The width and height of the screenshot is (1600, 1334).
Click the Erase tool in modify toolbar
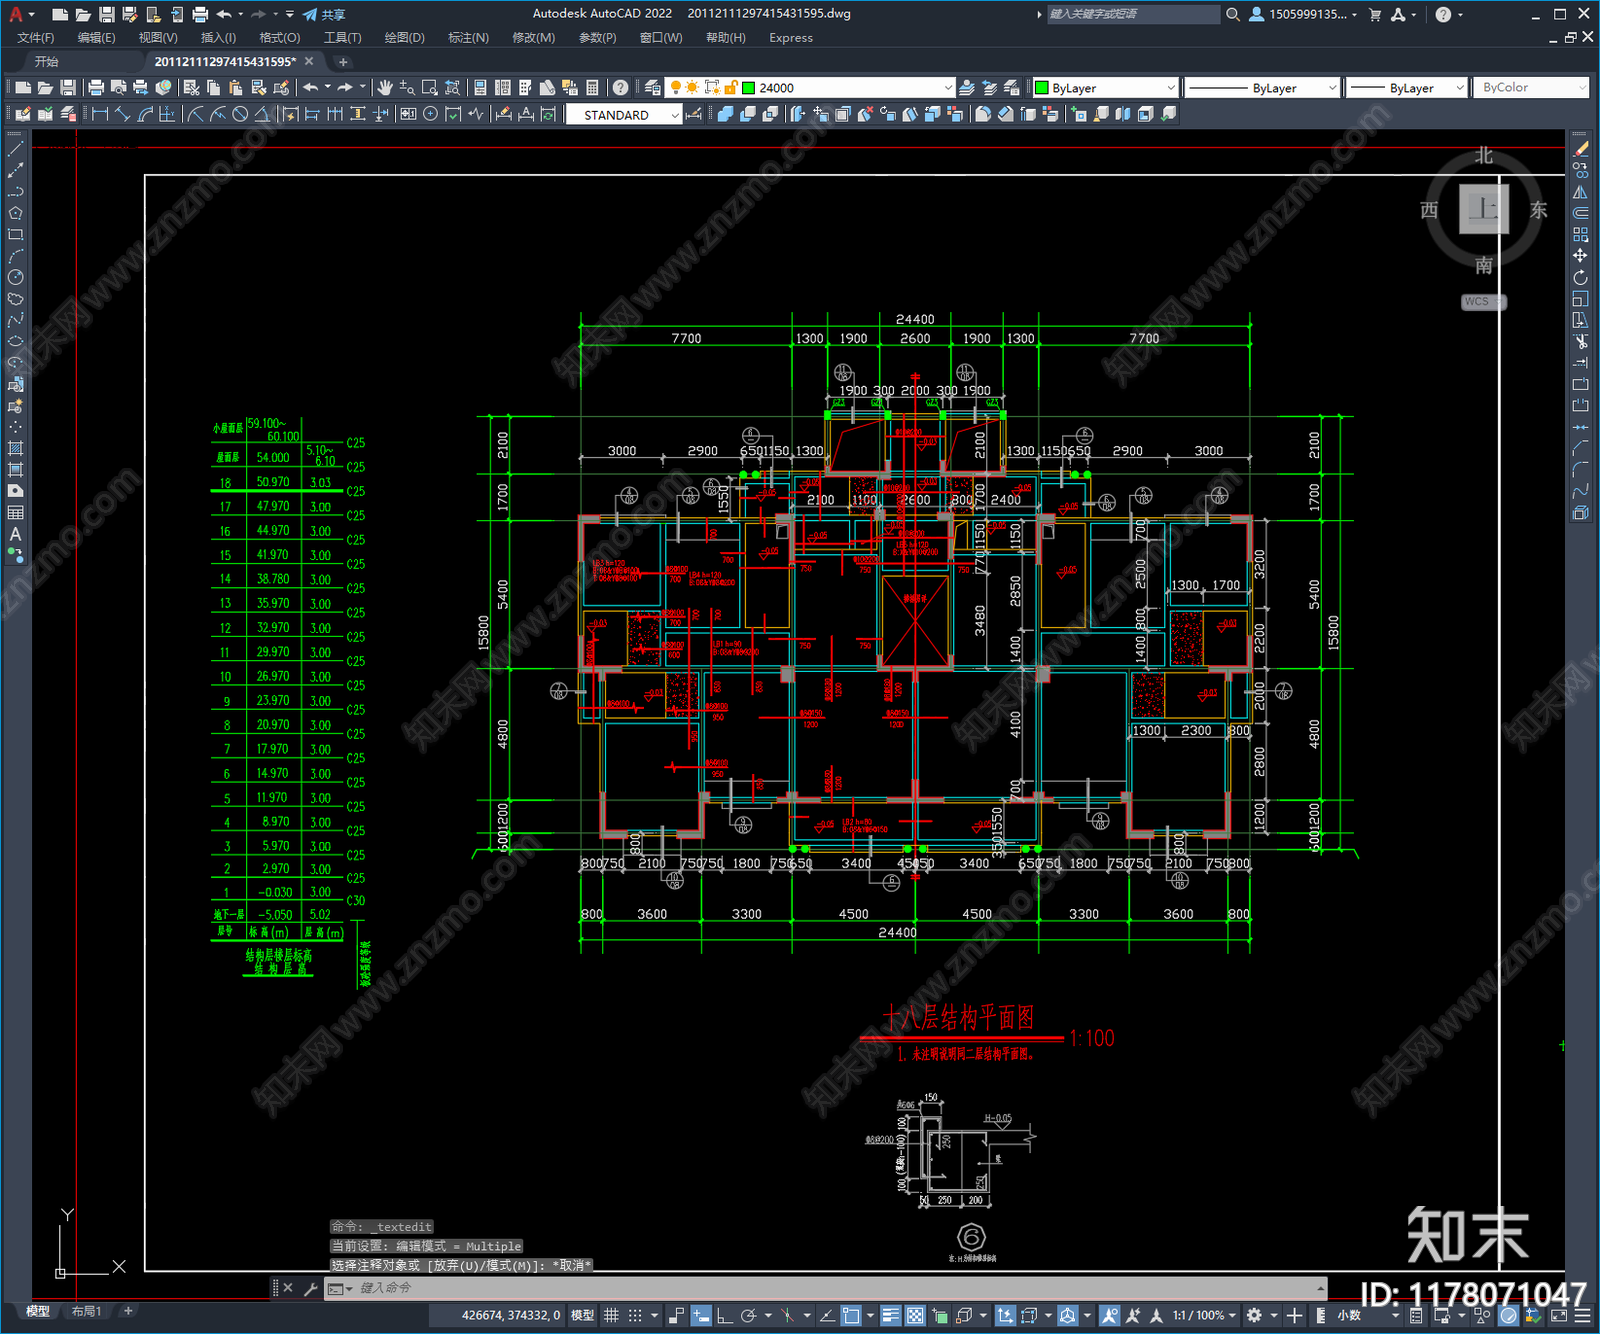tap(1581, 148)
